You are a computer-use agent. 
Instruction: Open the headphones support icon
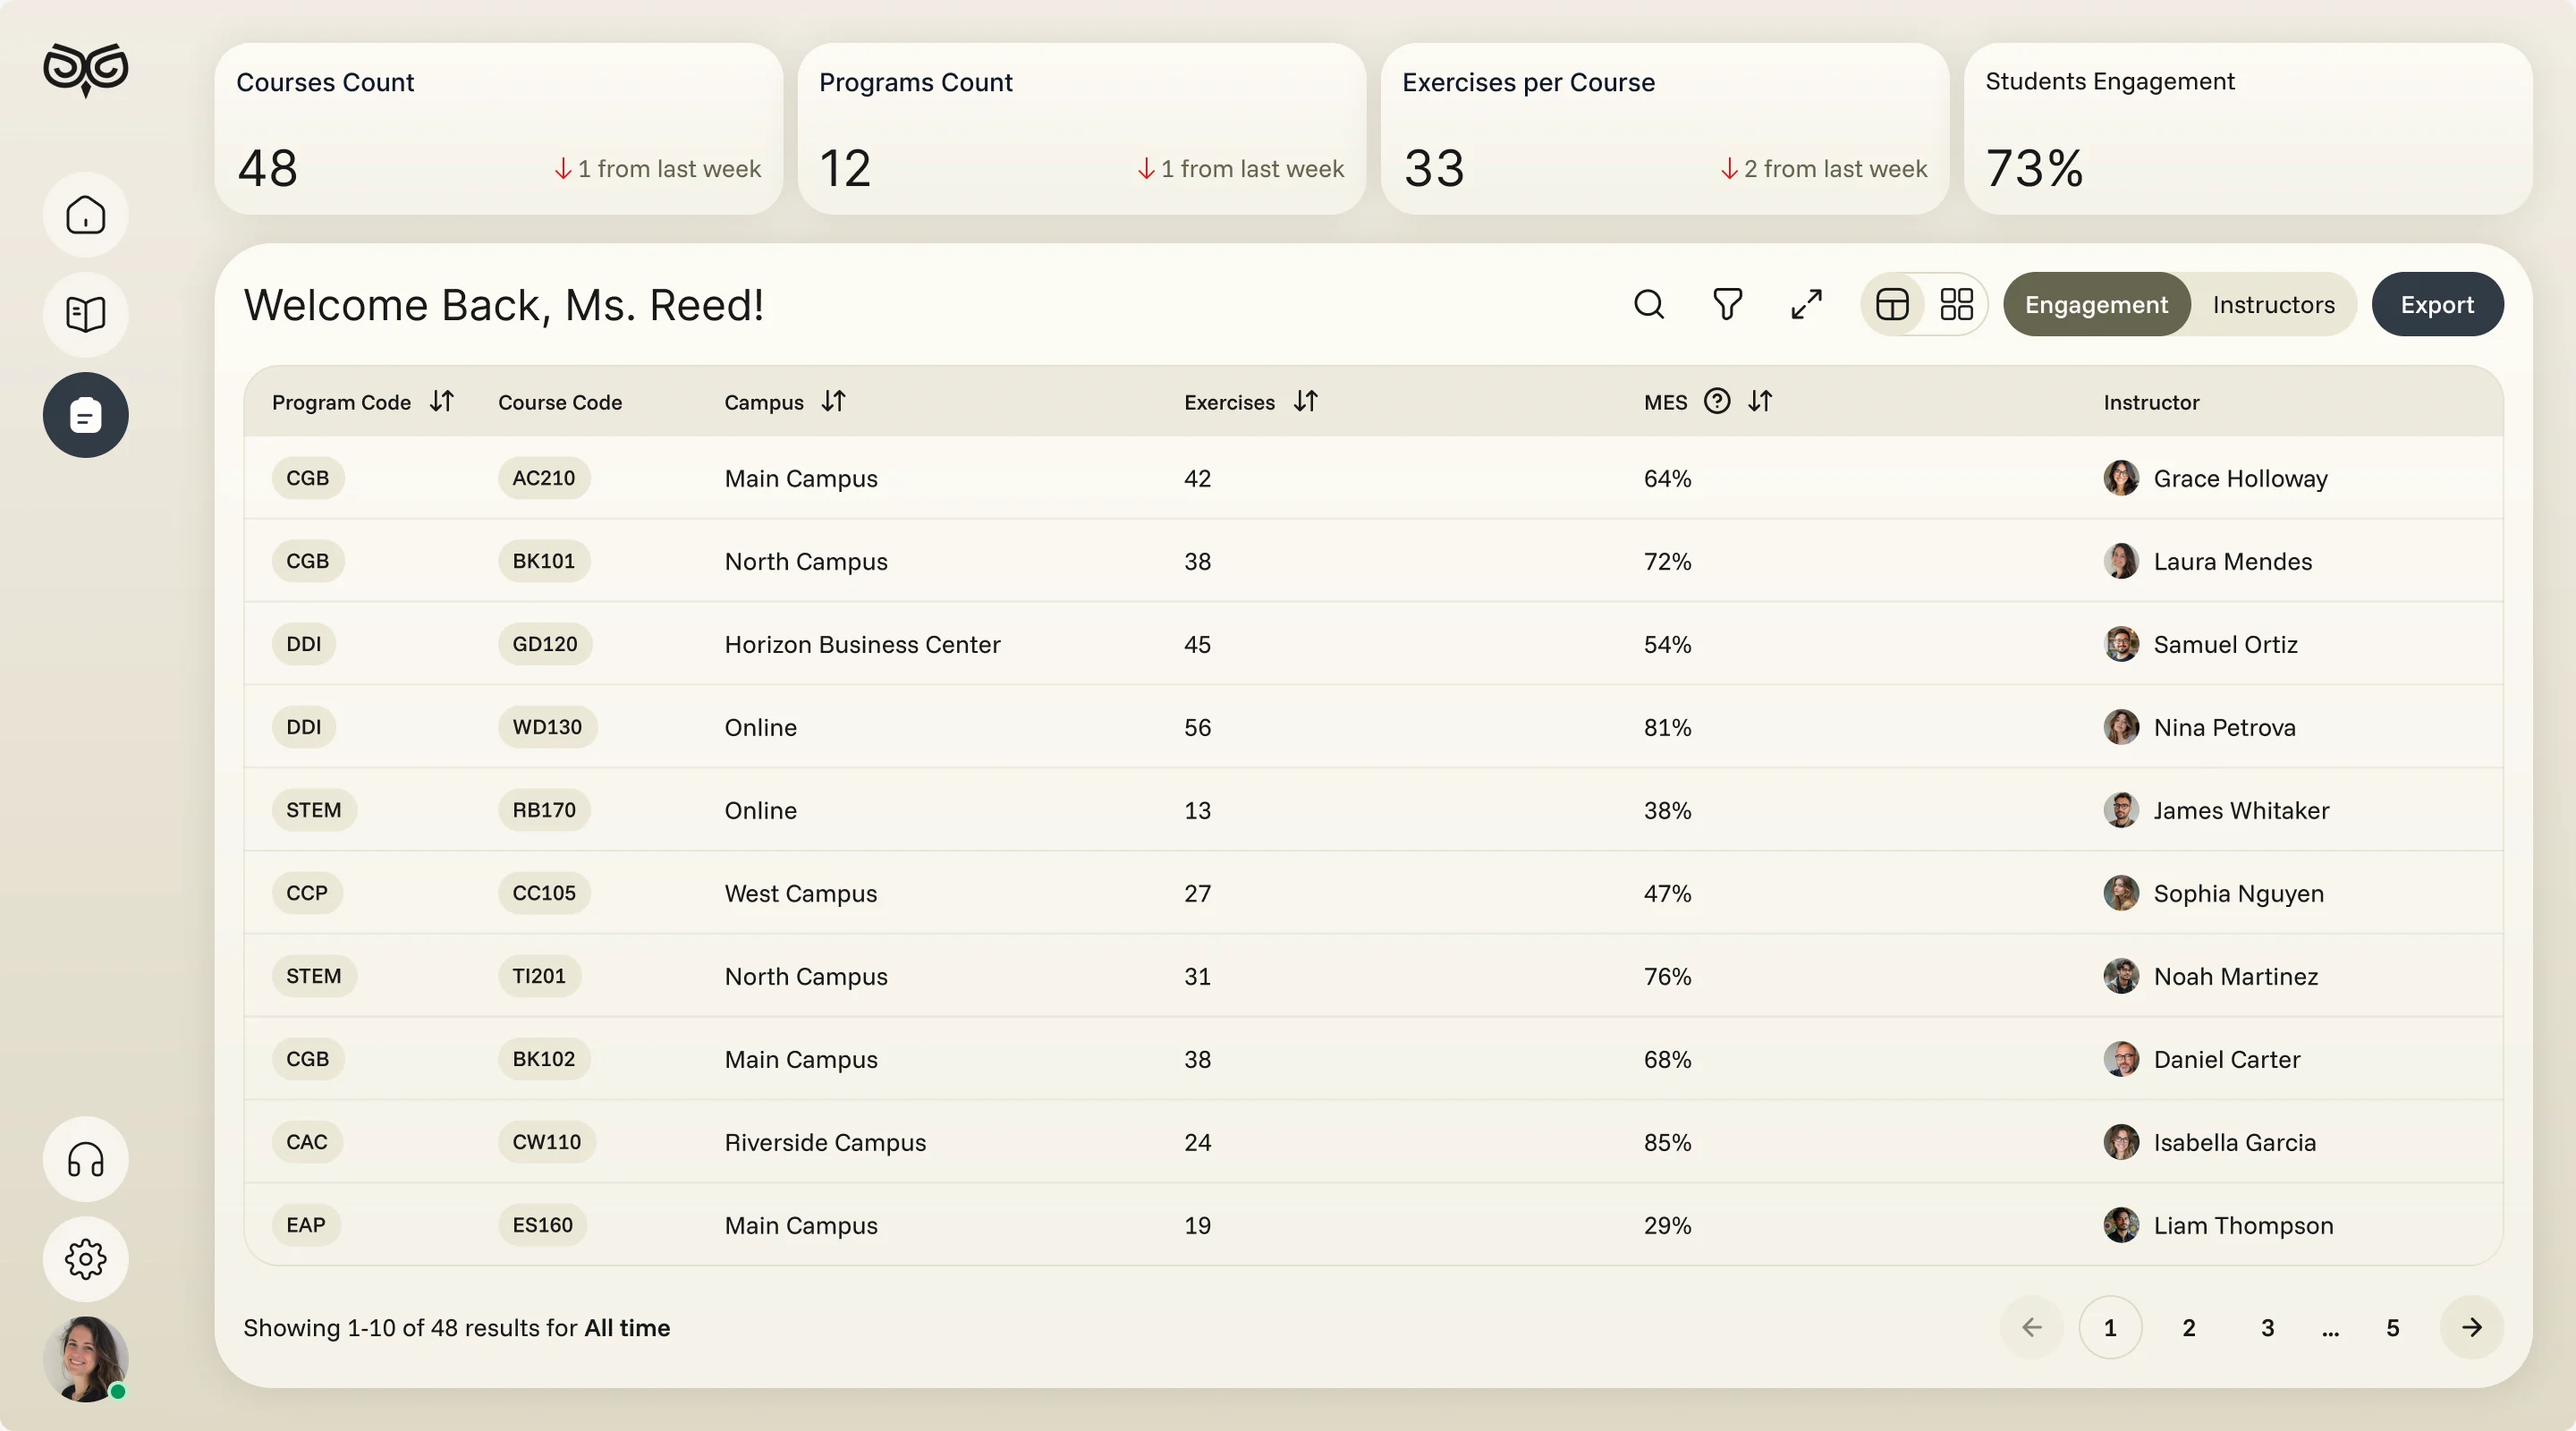[86, 1160]
